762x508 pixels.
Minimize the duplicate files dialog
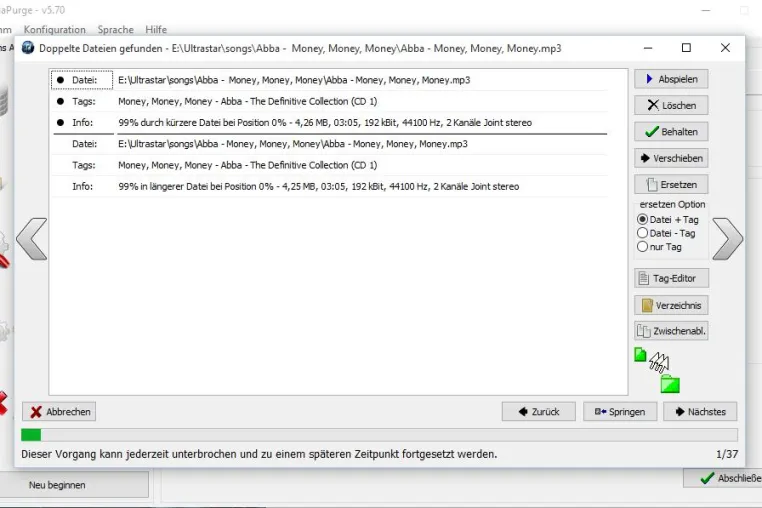pyautogui.click(x=648, y=48)
